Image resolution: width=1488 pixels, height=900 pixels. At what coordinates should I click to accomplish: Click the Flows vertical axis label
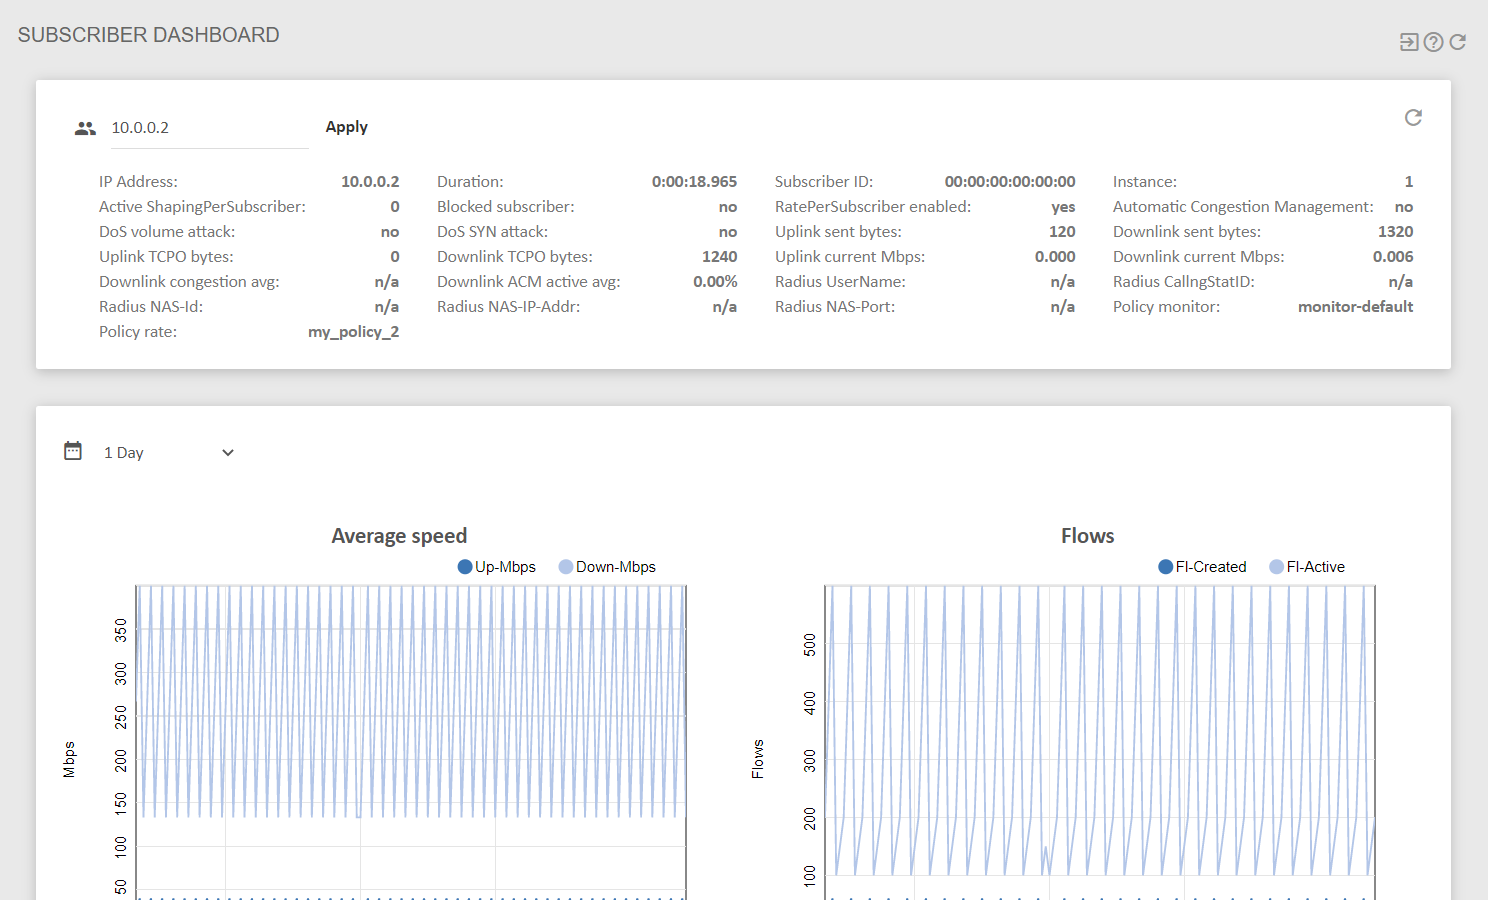pyautogui.click(x=758, y=759)
